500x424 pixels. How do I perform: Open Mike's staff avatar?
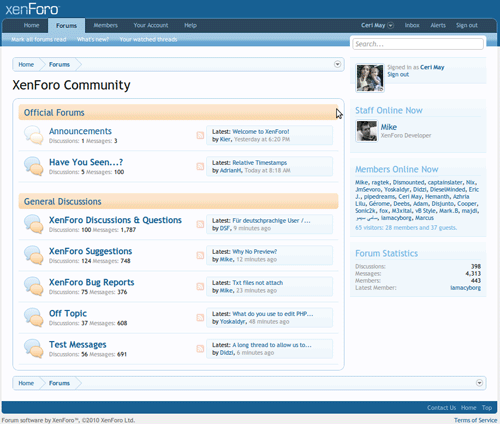pos(367,131)
